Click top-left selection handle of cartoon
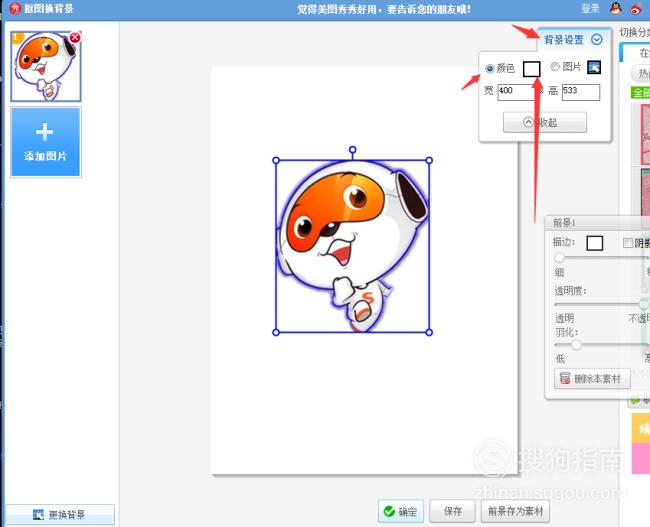This screenshot has width=650, height=527. click(276, 160)
